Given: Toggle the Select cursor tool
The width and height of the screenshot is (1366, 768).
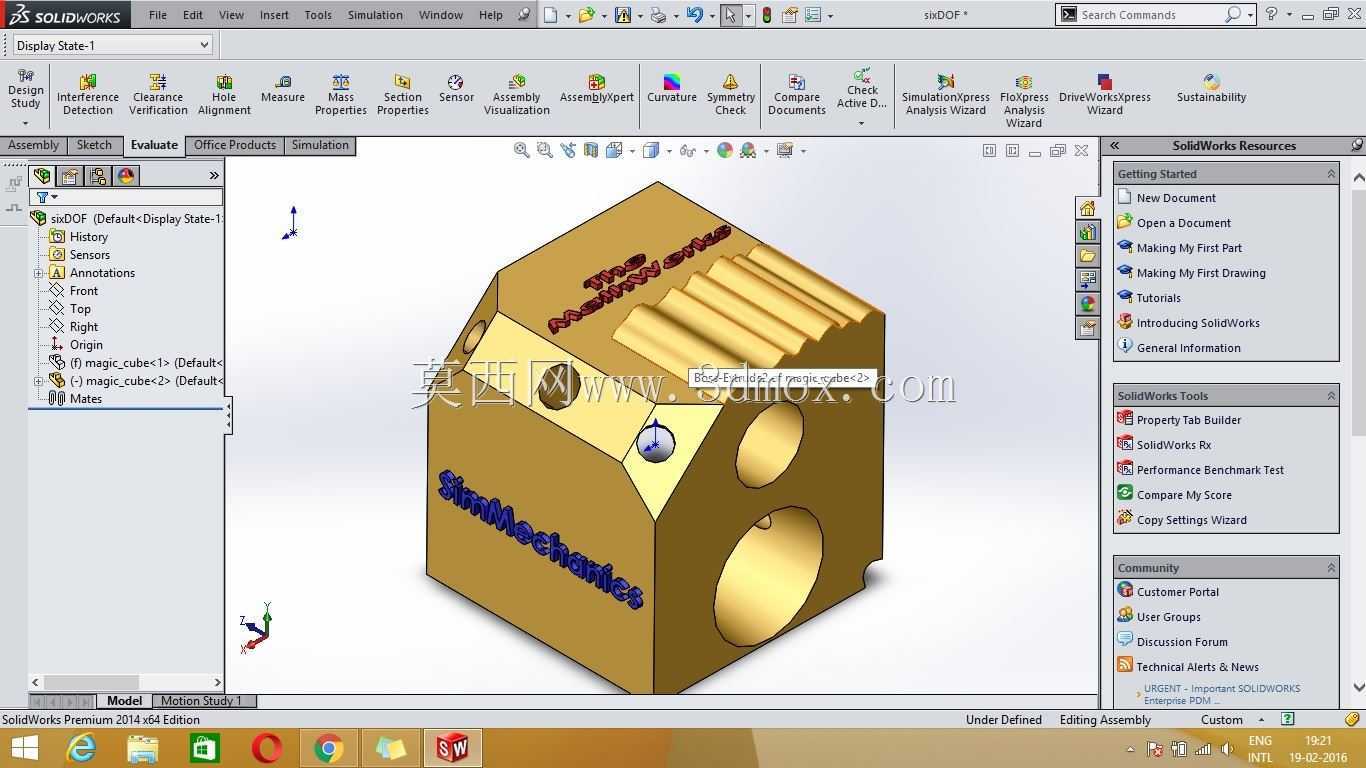Looking at the screenshot, I should click(732, 15).
